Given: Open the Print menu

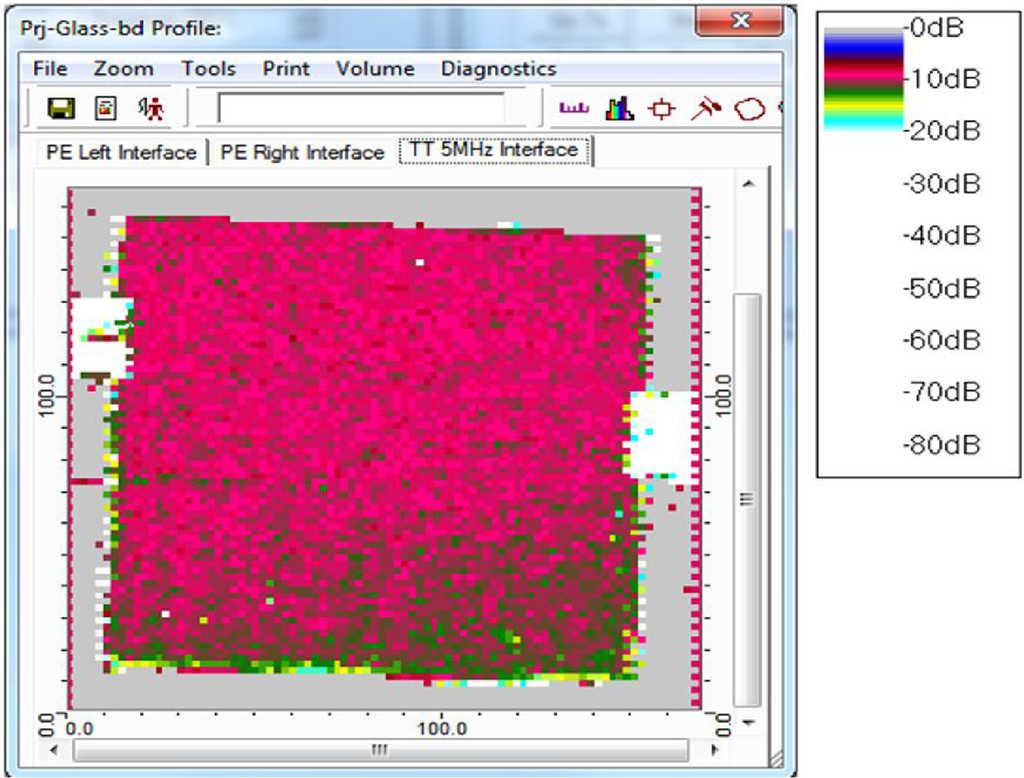Looking at the screenshot, I should click(x=286, y=69).
